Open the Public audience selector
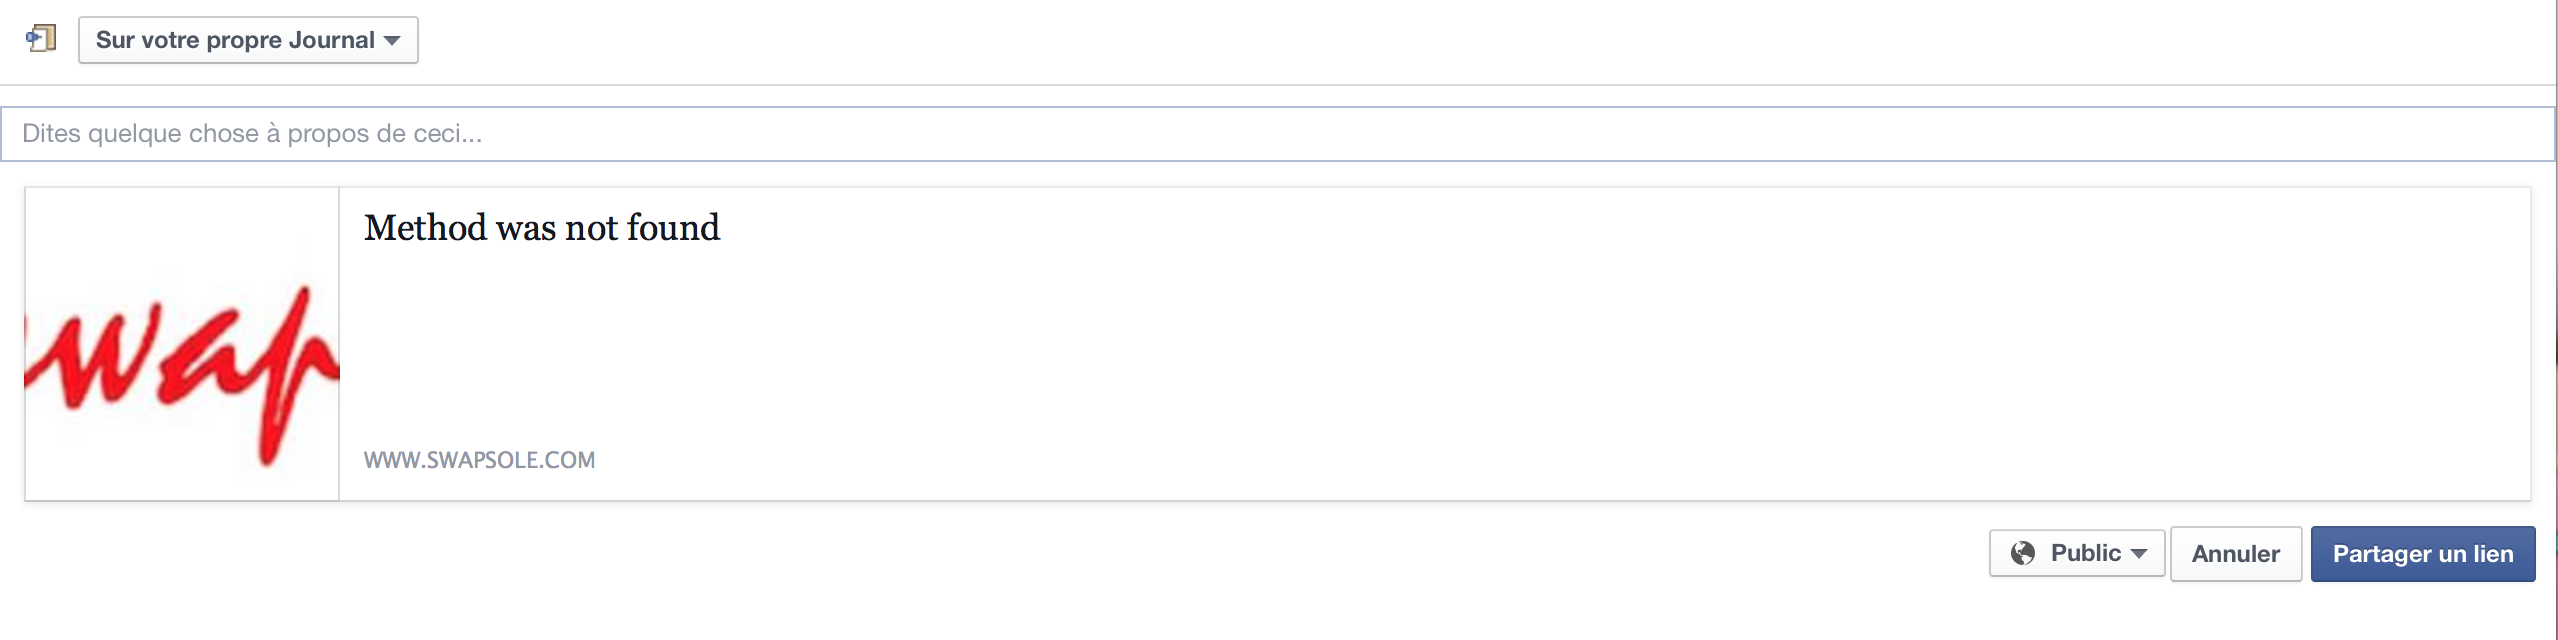2558x640 pixels. (2076, 554)
